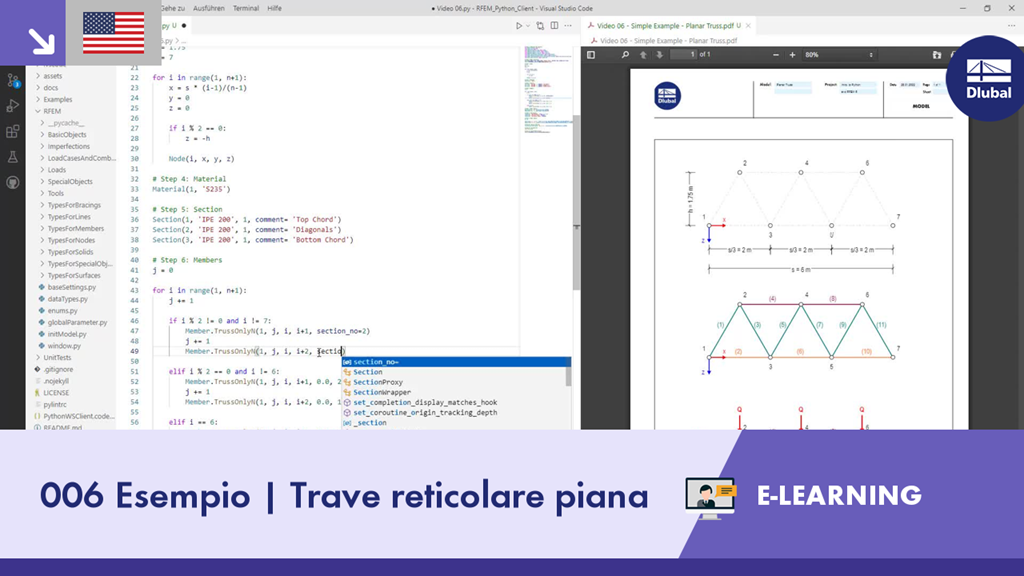Open the Terminal menu
This screenshot has height=576, width=1024.
click(246, 8)
